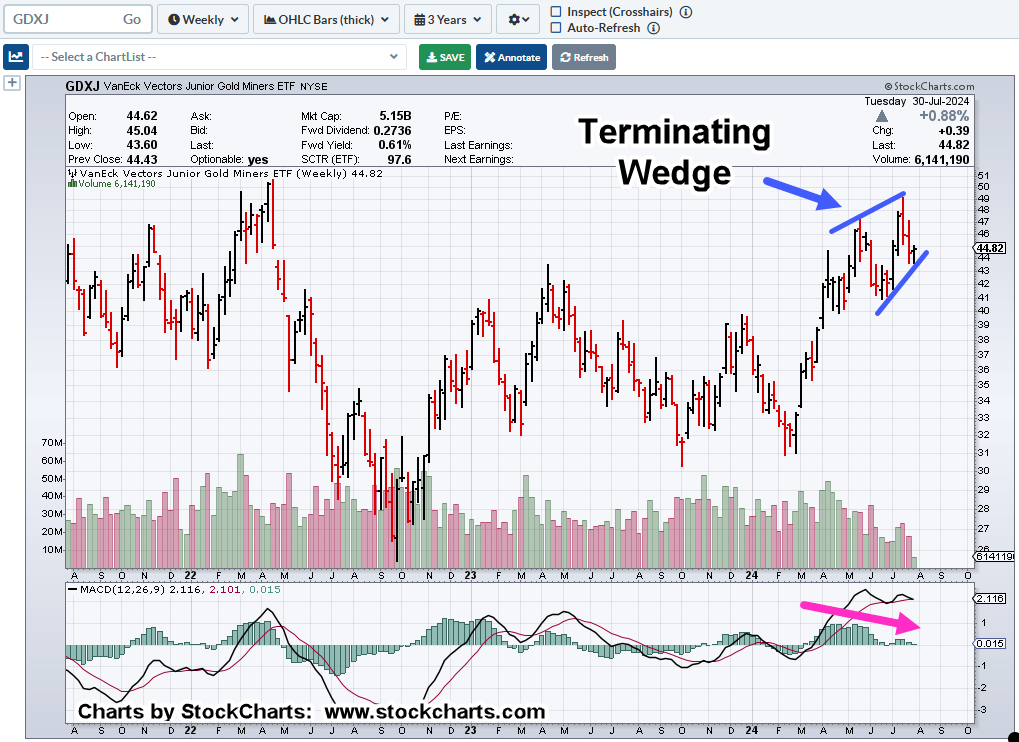Open the gear settings menu
The image size is (1019, 742).
tap(521, 19)
